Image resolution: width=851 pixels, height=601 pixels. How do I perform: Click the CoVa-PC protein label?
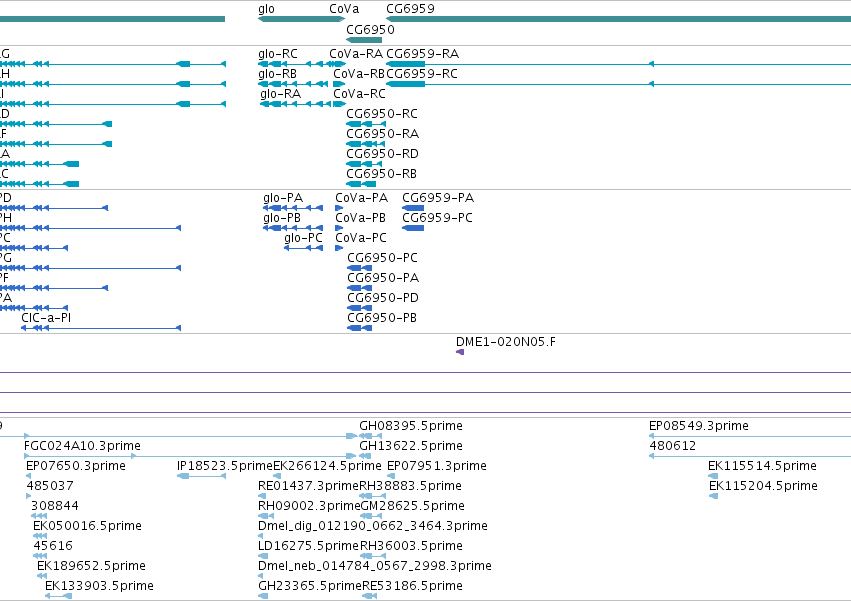click(361, 238)
